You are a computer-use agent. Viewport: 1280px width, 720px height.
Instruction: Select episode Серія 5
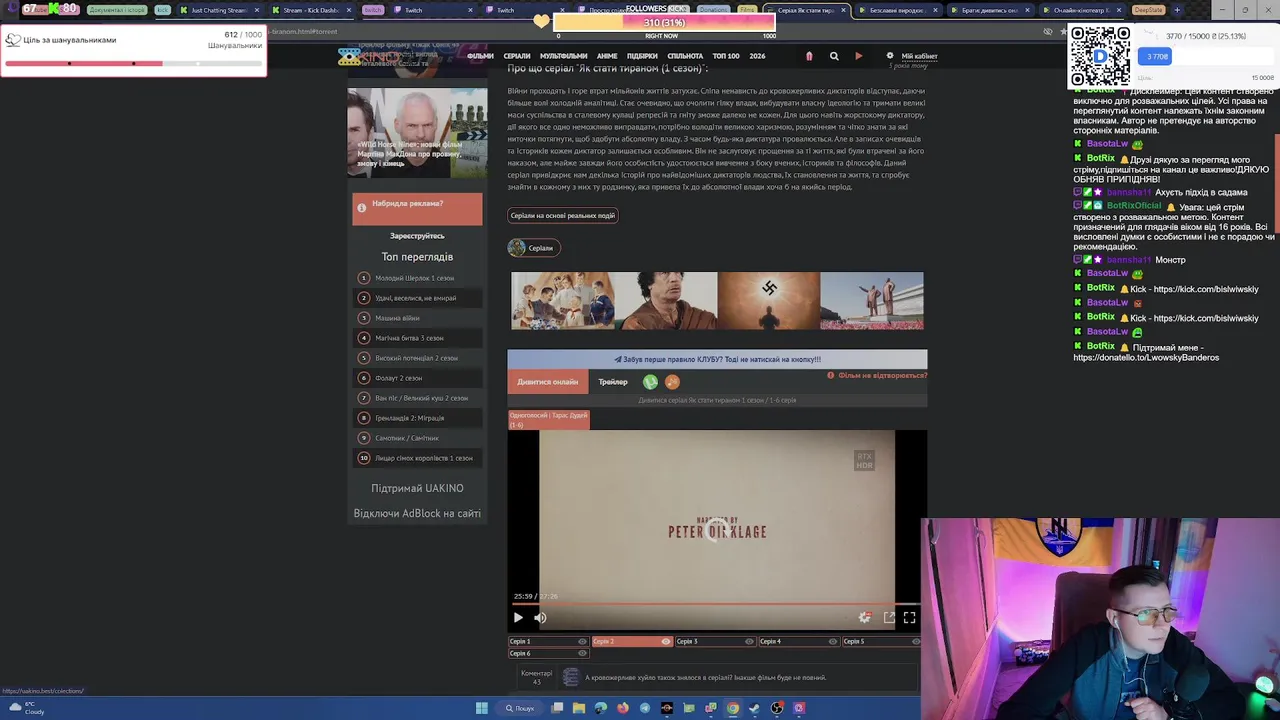click(x=881, y=641)
